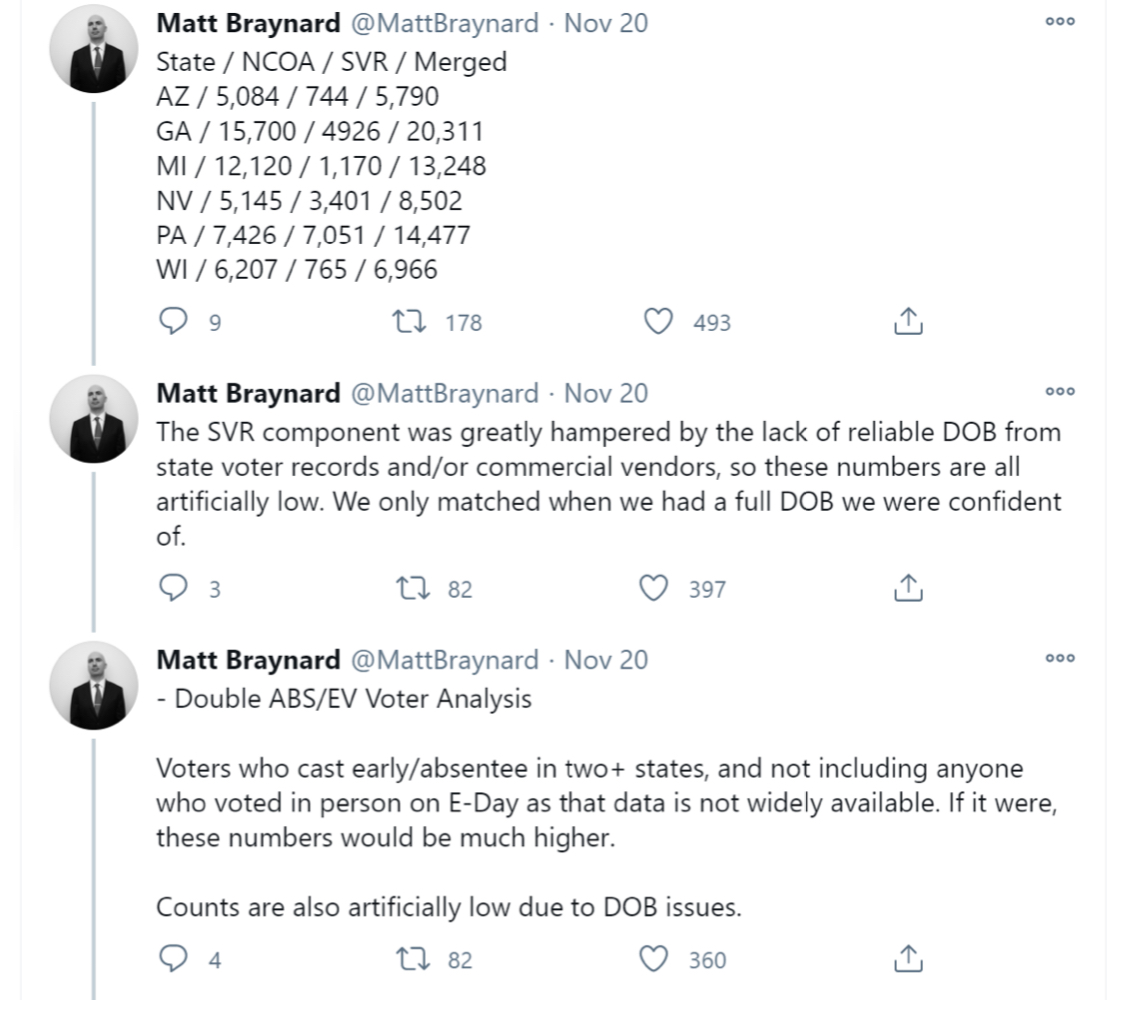Retweet the state table tweet with 178 retweets

(409, 321)
